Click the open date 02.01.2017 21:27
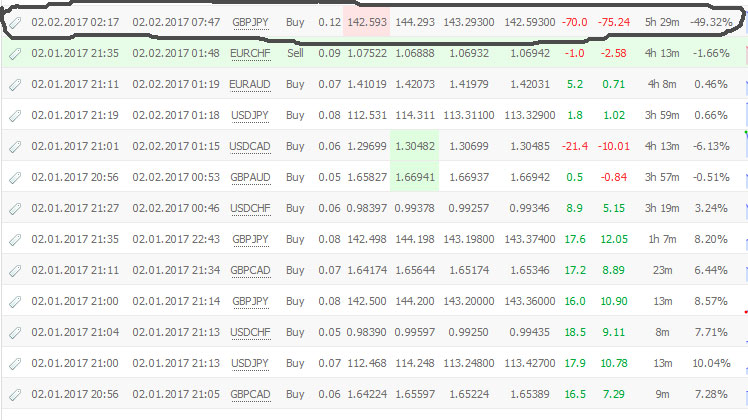Image resolution: width=748 pixels, height=420 pixels. pyautogui.click(x=75, y=208)
